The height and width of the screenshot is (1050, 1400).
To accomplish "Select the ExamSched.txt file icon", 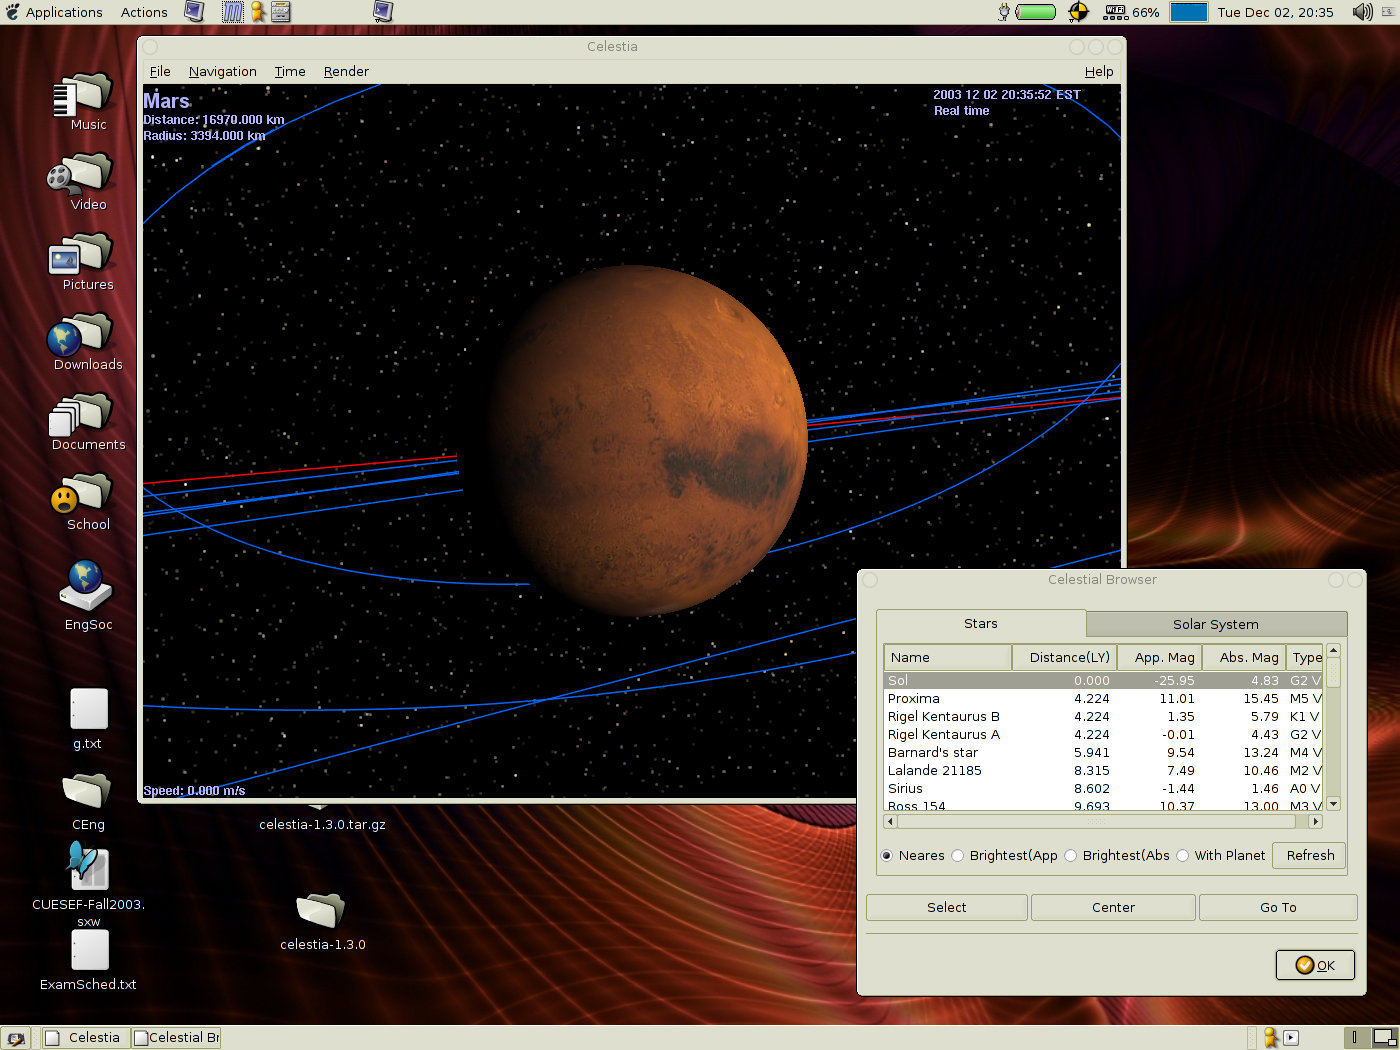I will (89, 950).
